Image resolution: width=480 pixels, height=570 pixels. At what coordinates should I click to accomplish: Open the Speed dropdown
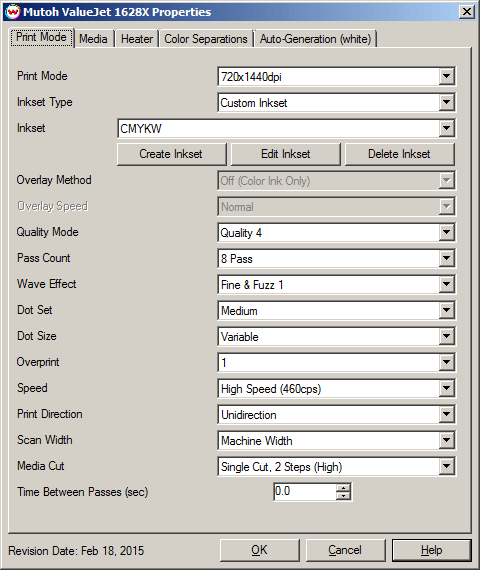tap(336, 389)
